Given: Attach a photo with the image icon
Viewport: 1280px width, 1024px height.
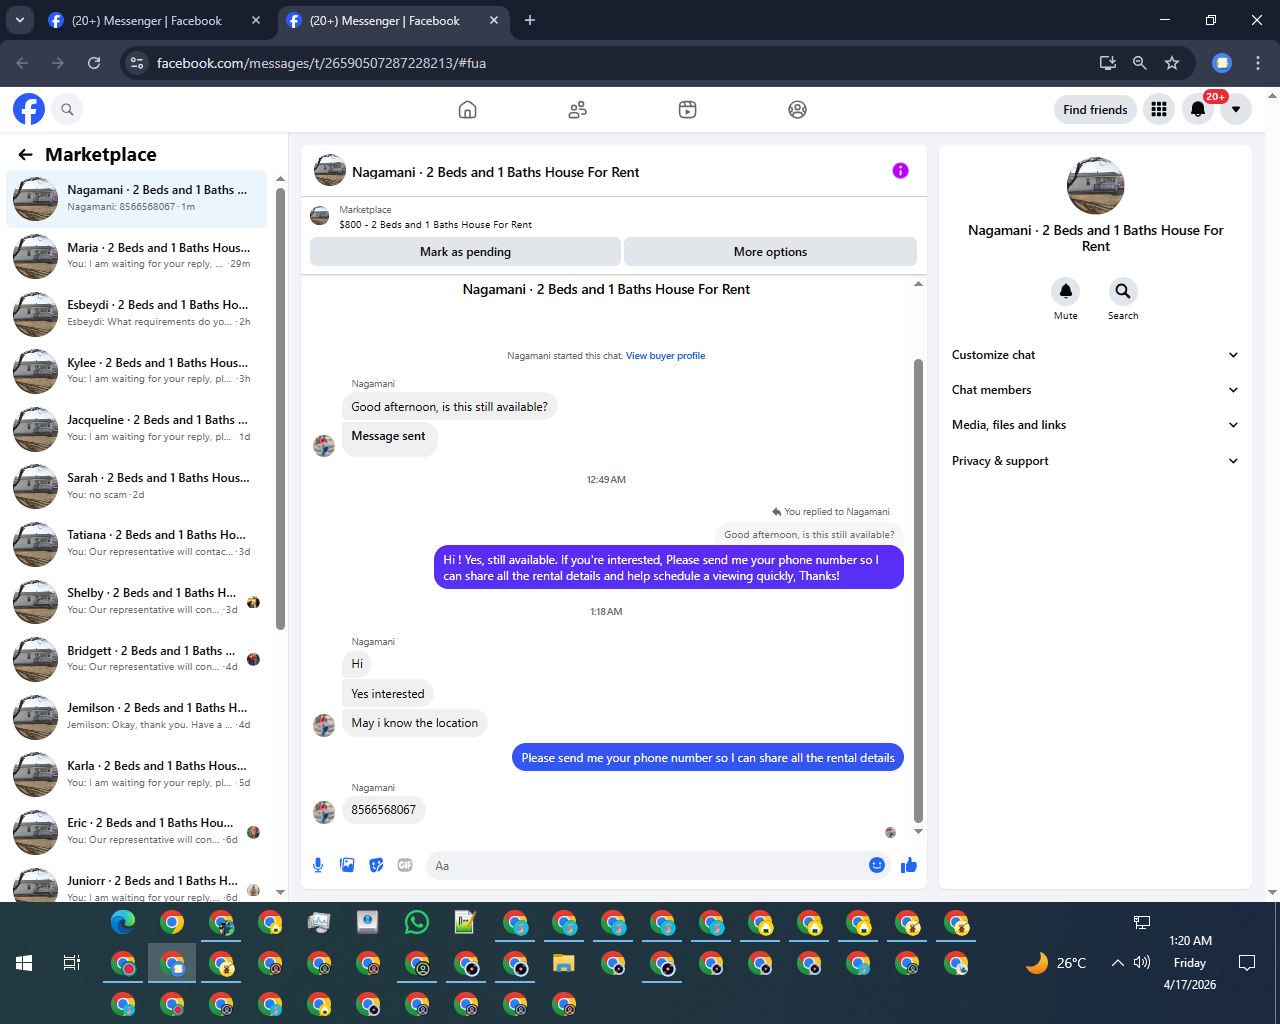Looking at the screenshot, I should tap(347, 865).
